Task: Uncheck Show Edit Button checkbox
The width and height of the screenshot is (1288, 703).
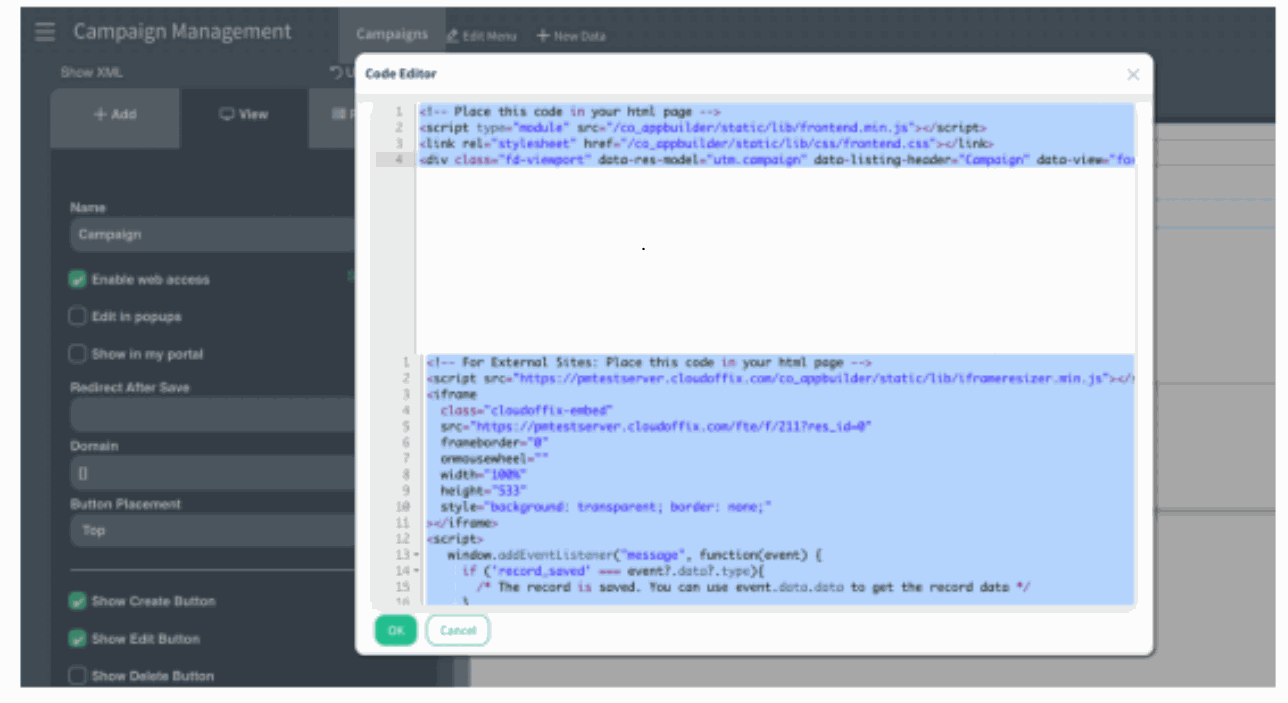Action: pos(77,639)
